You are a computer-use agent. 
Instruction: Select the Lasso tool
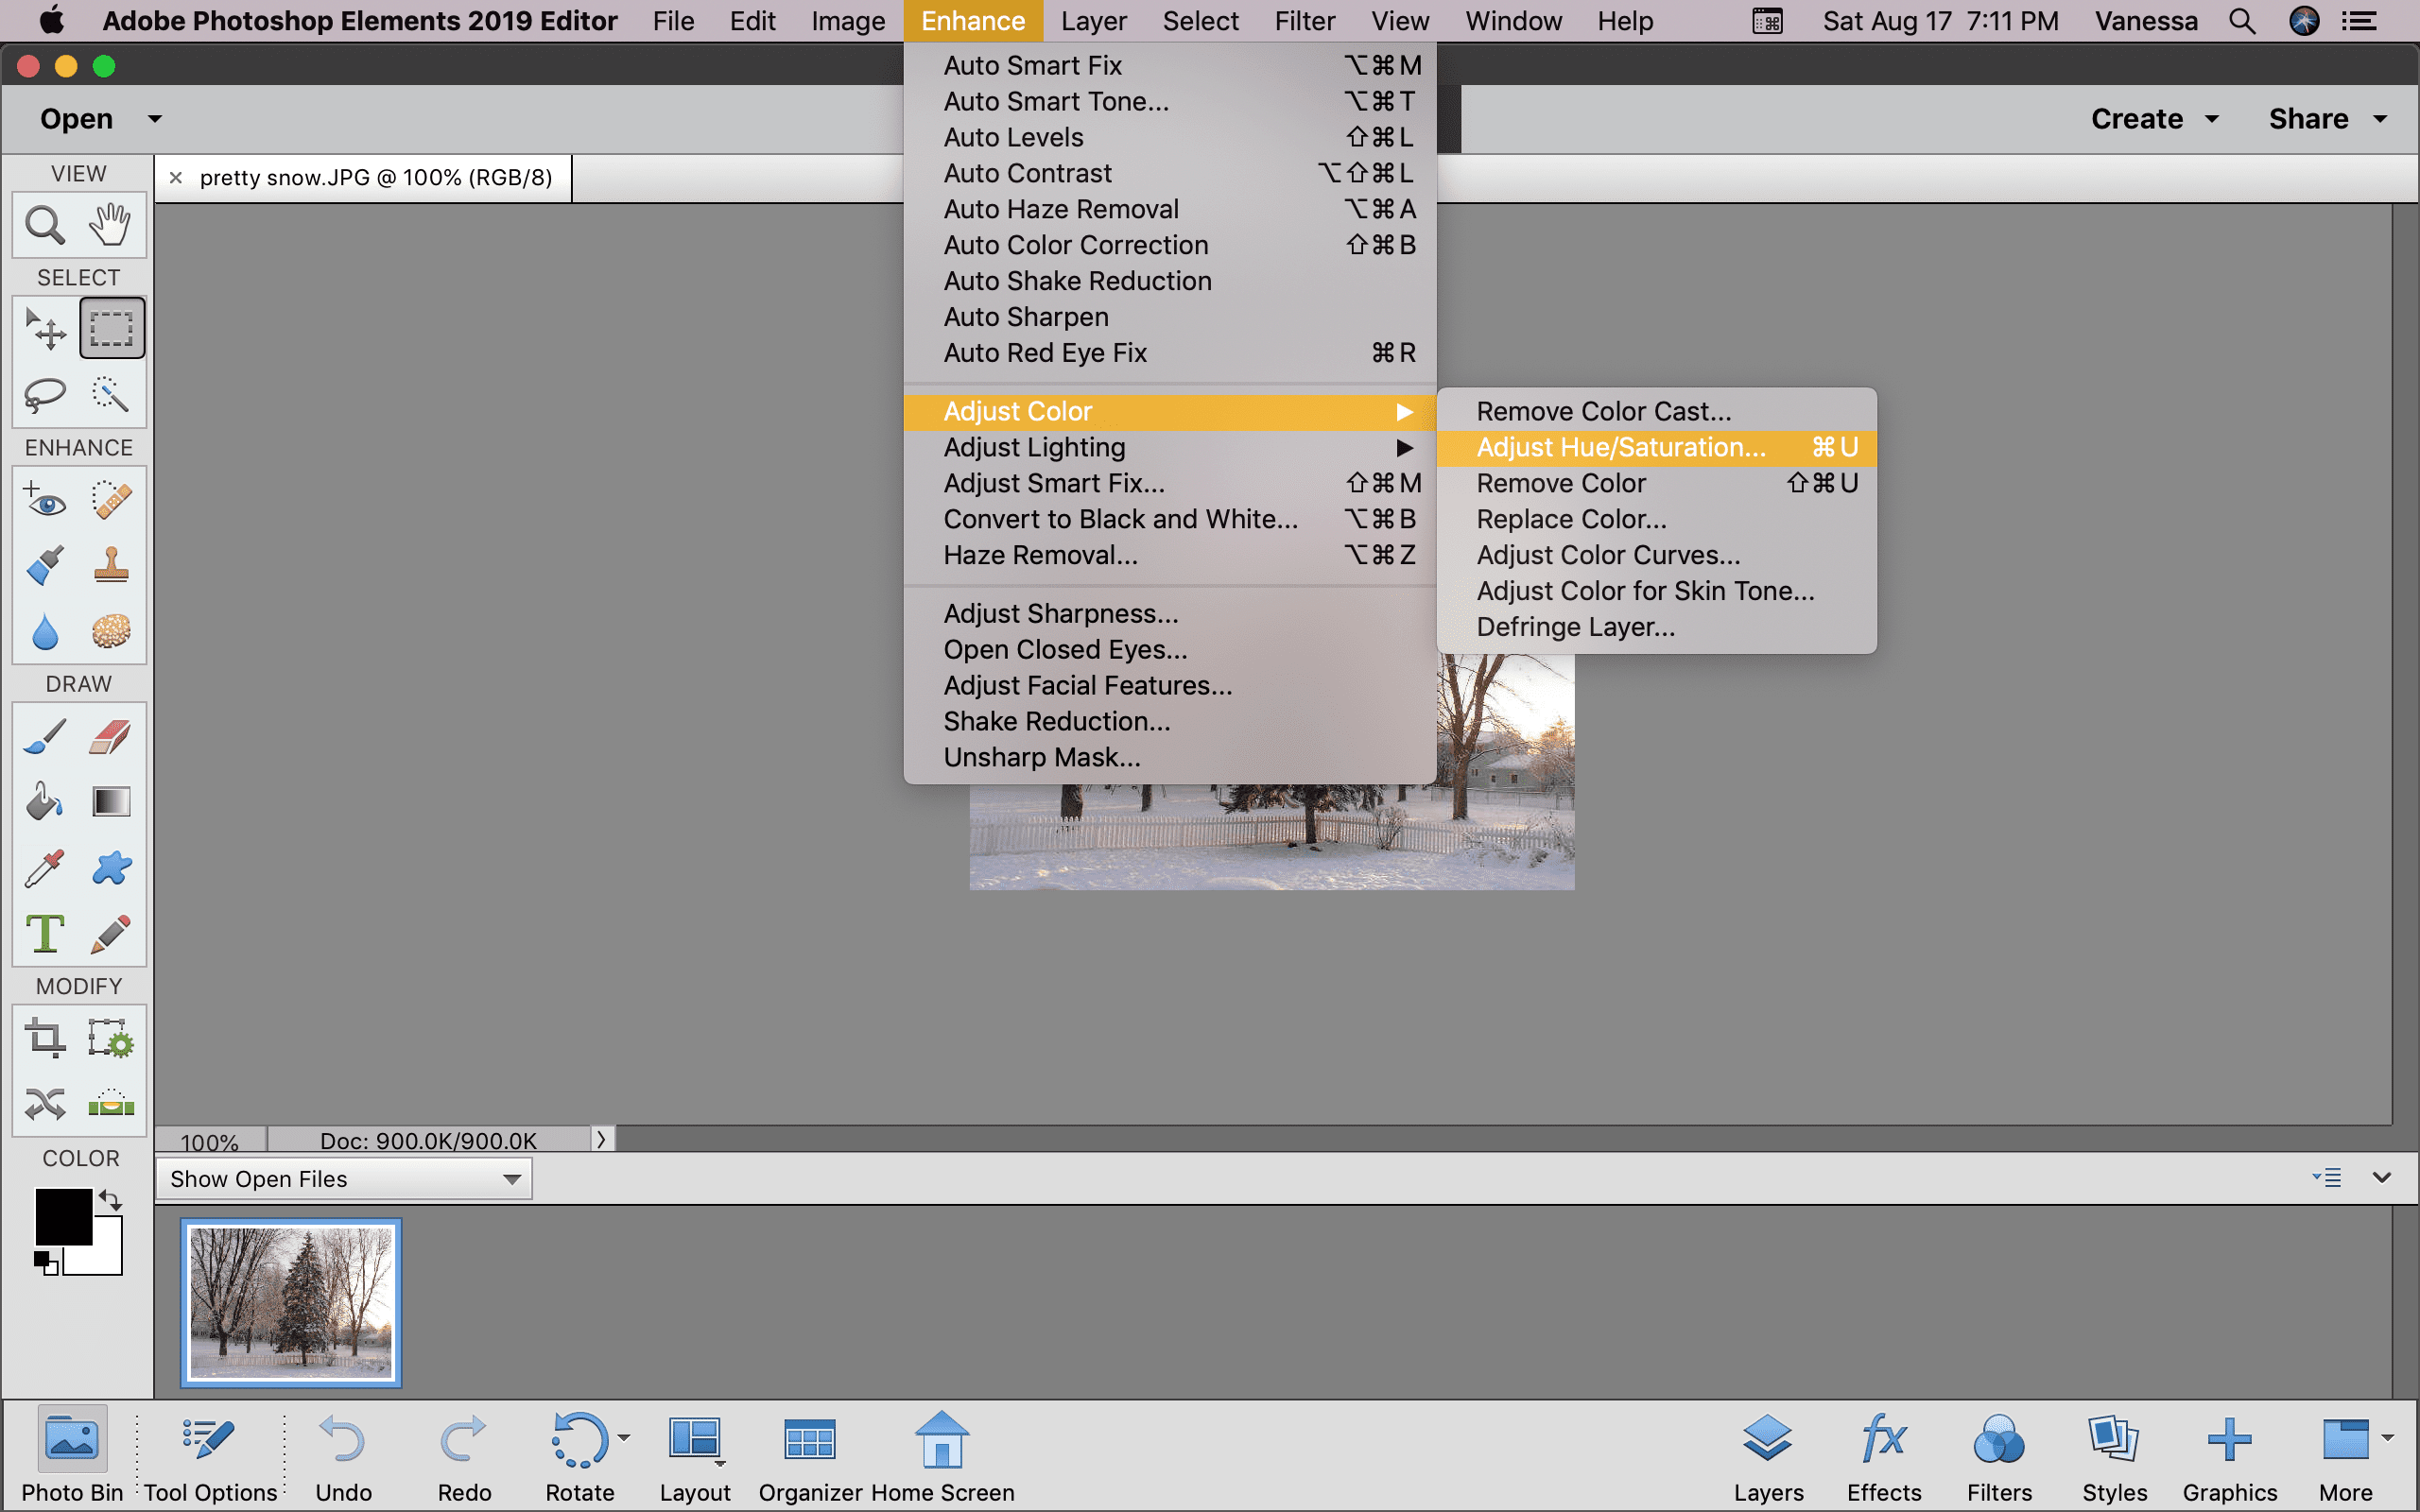click(x=45, y=395)
